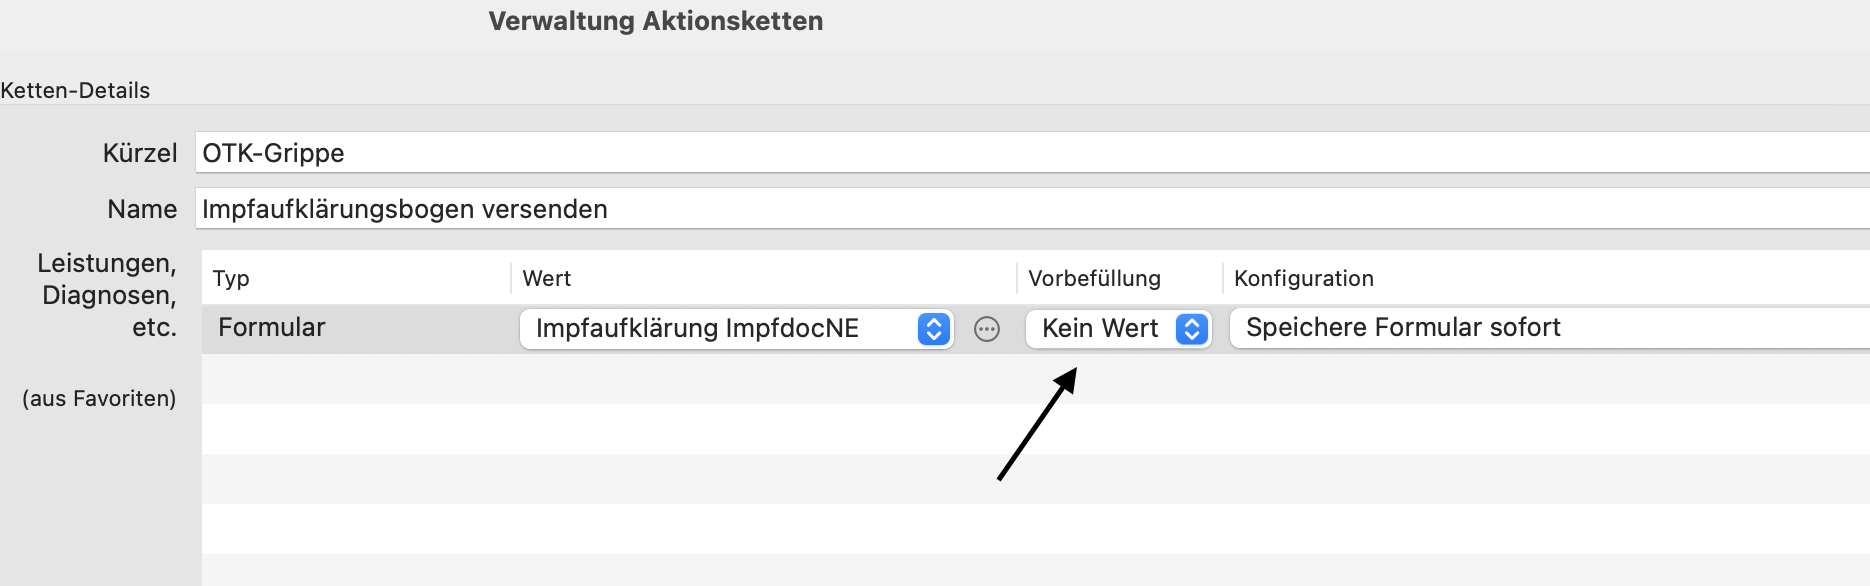This screenshot has width=1870, height=586.
Task: Click blue arrows of Impfaufklärung ImpfdocNE selector
Action: 933,329
